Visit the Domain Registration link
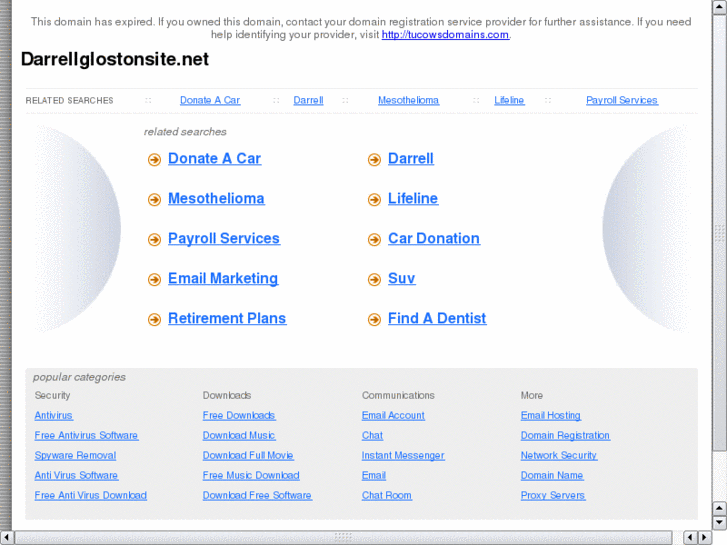Viewport: 727px width, 545px height. click(x=565, y=436)
